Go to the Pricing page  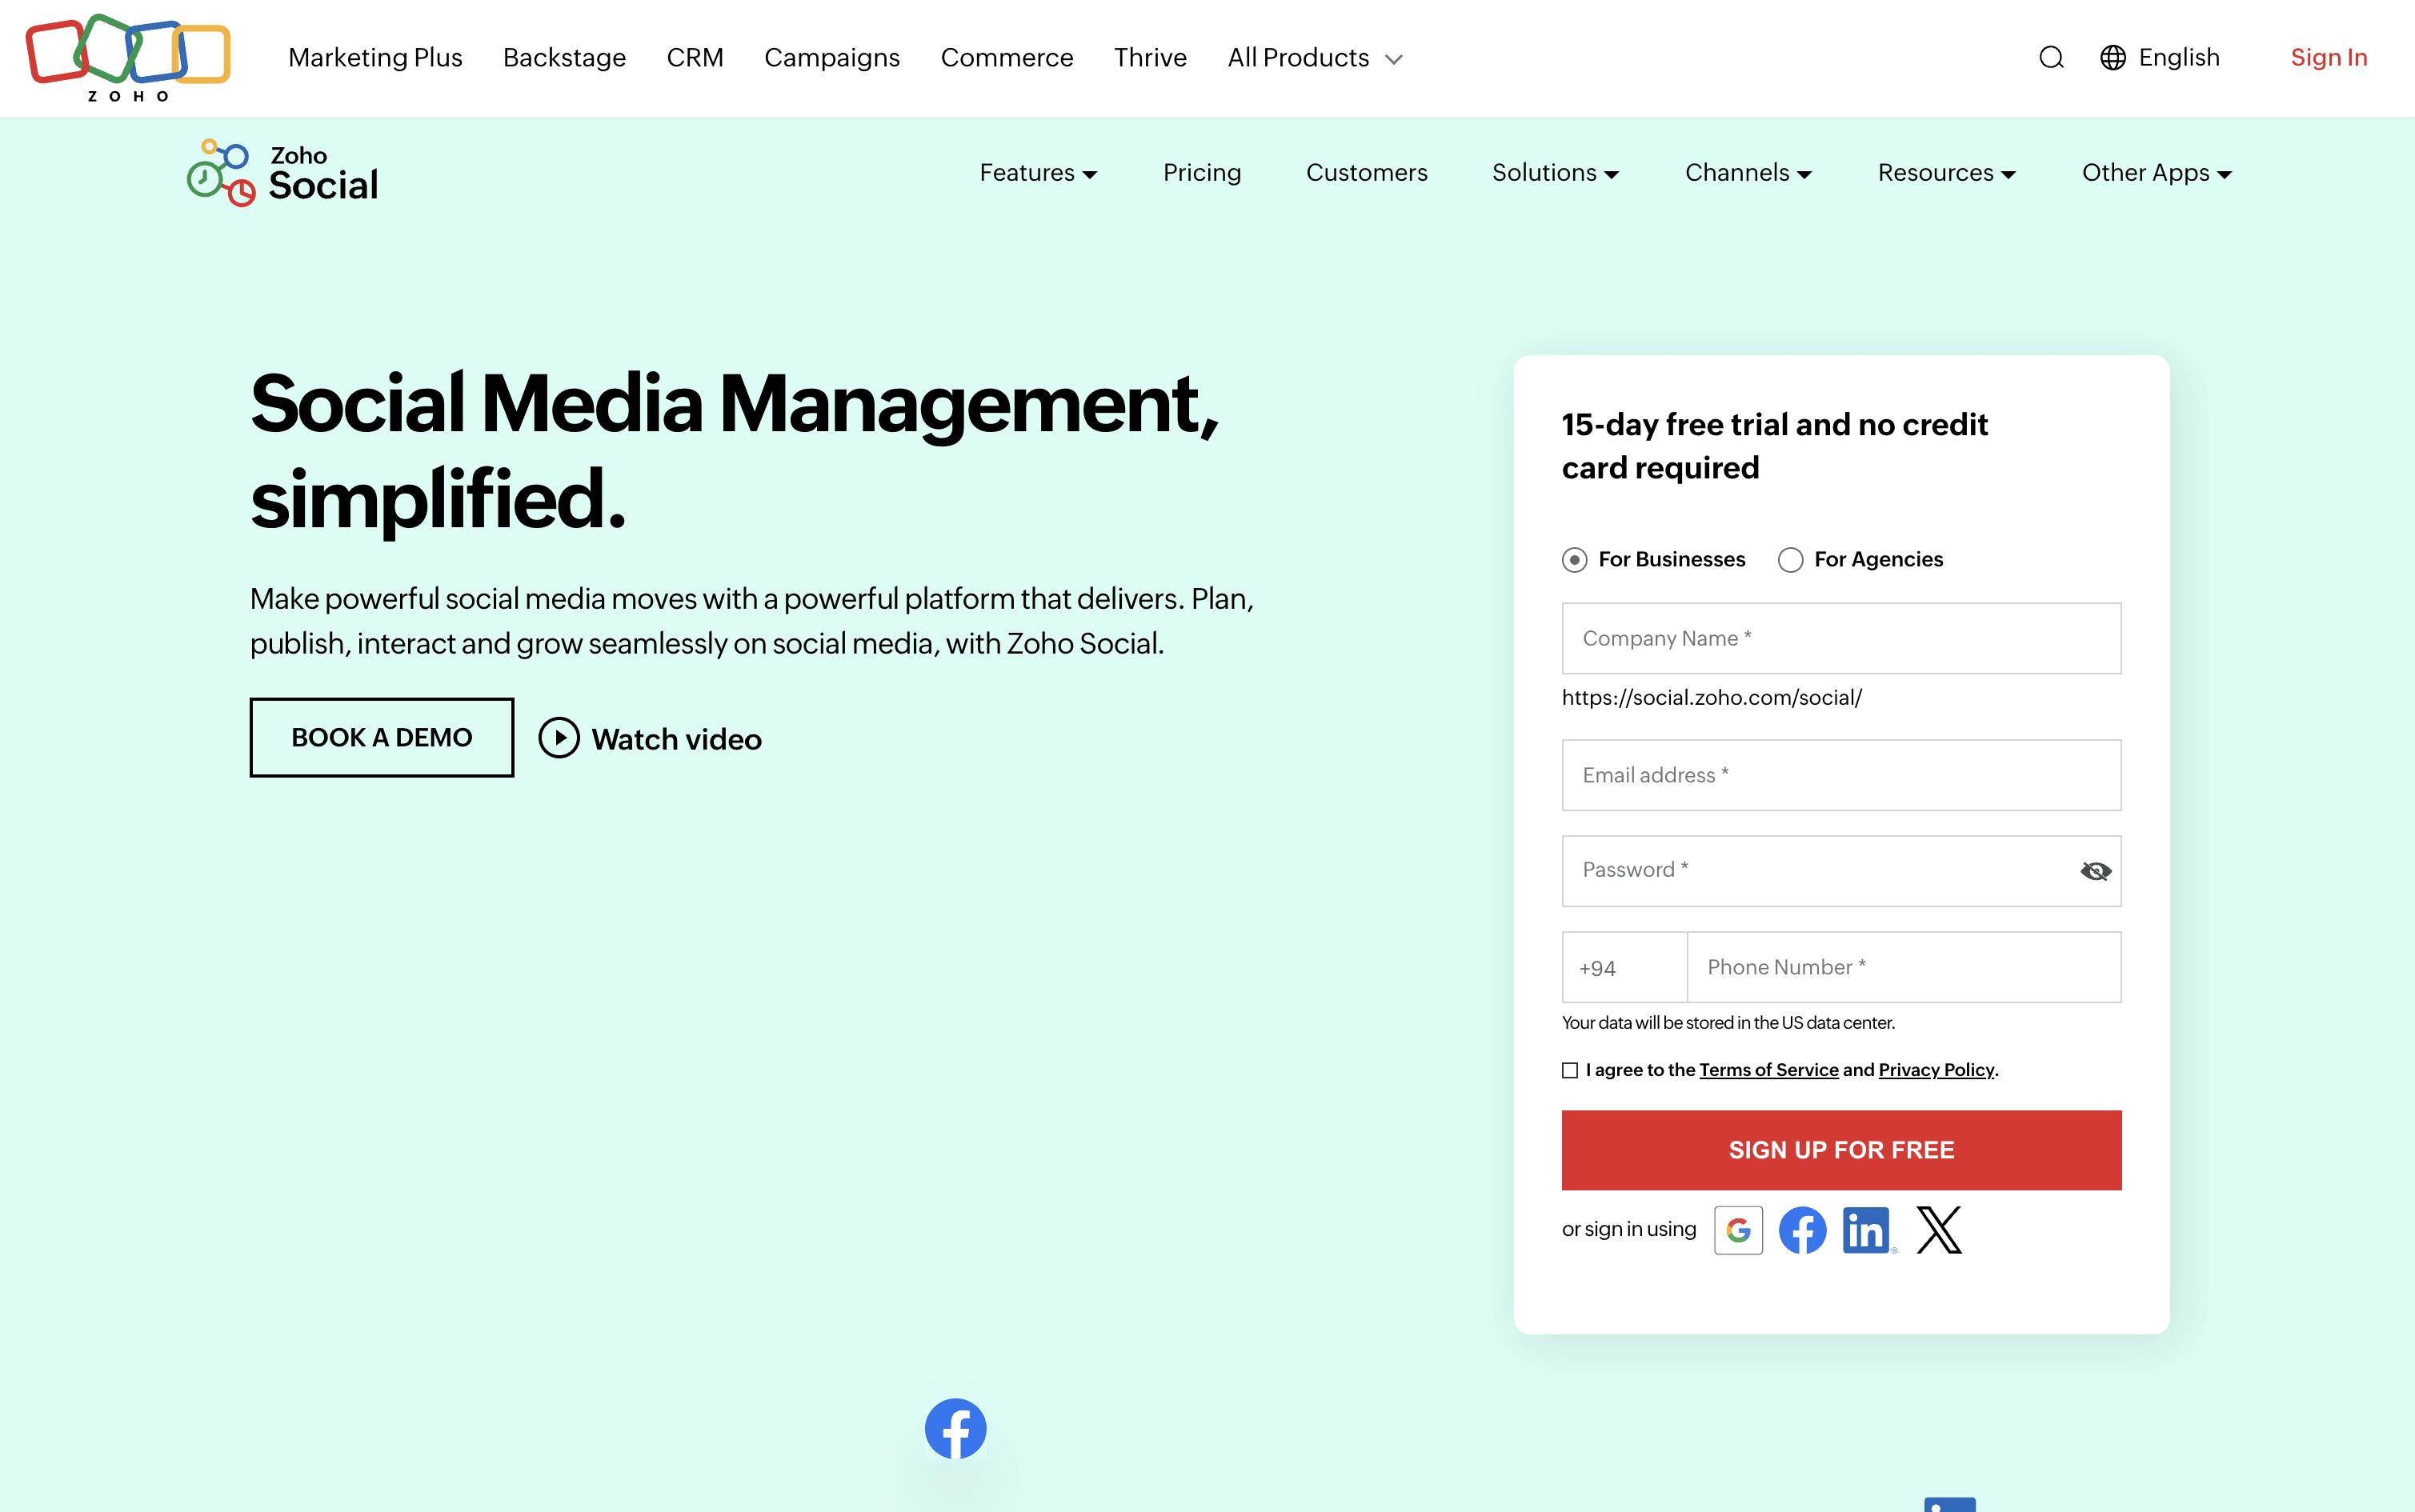(1202, 173)
